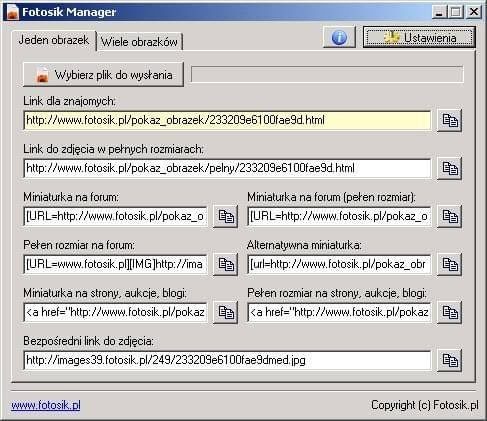Click the 'Link dla znajomych' text field
This screenshot has width=487, height=421.
pyautogui.click(x=227, y=120)
